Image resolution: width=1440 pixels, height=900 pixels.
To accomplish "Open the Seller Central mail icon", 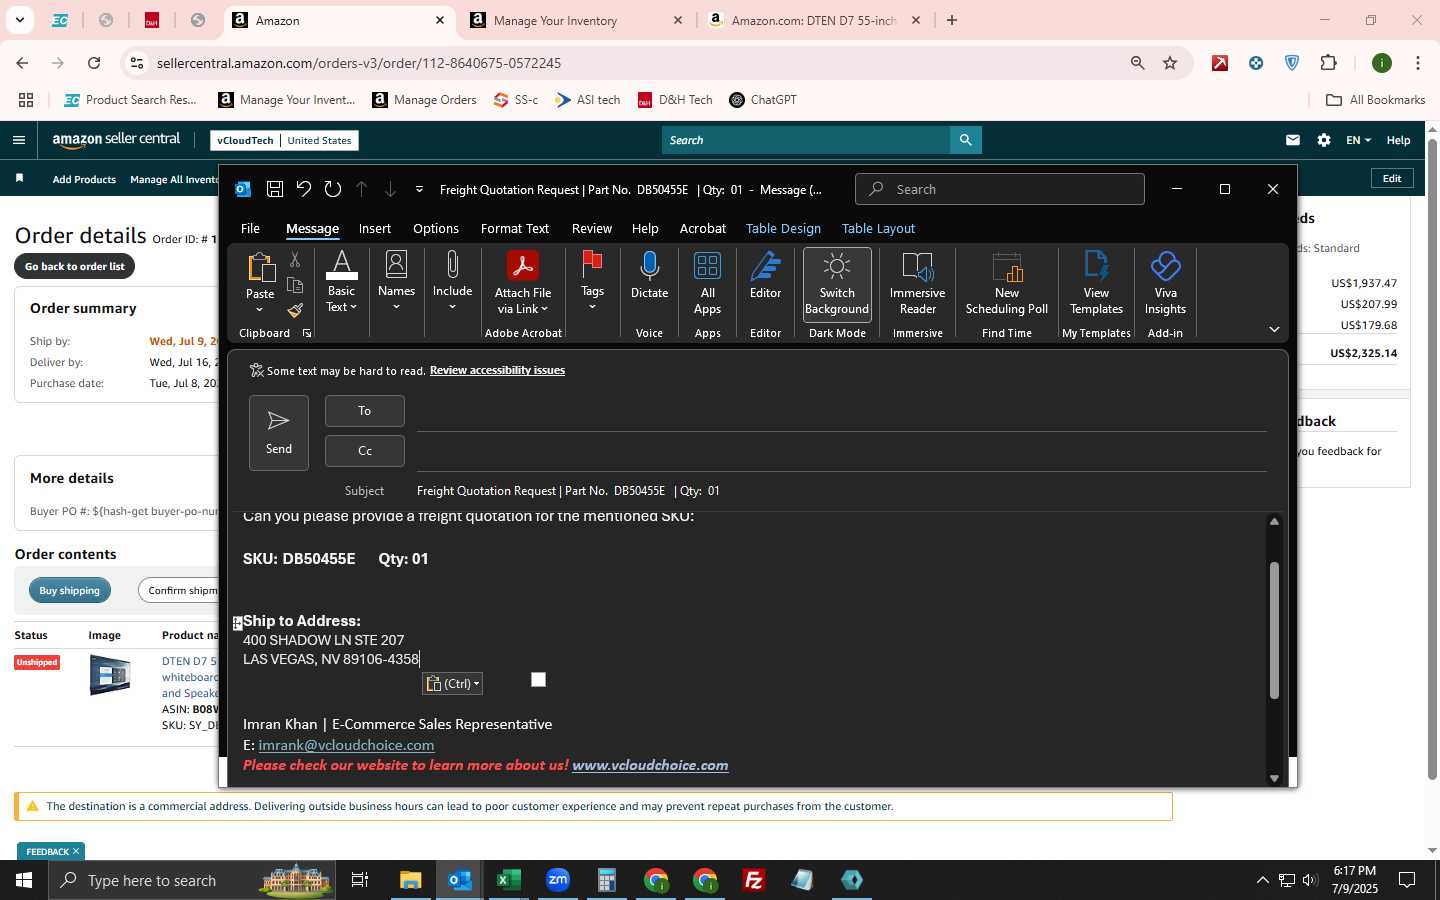I will (1293, 140).
